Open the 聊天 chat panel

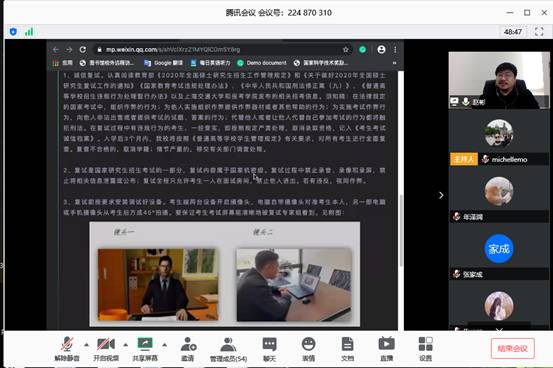269,349
